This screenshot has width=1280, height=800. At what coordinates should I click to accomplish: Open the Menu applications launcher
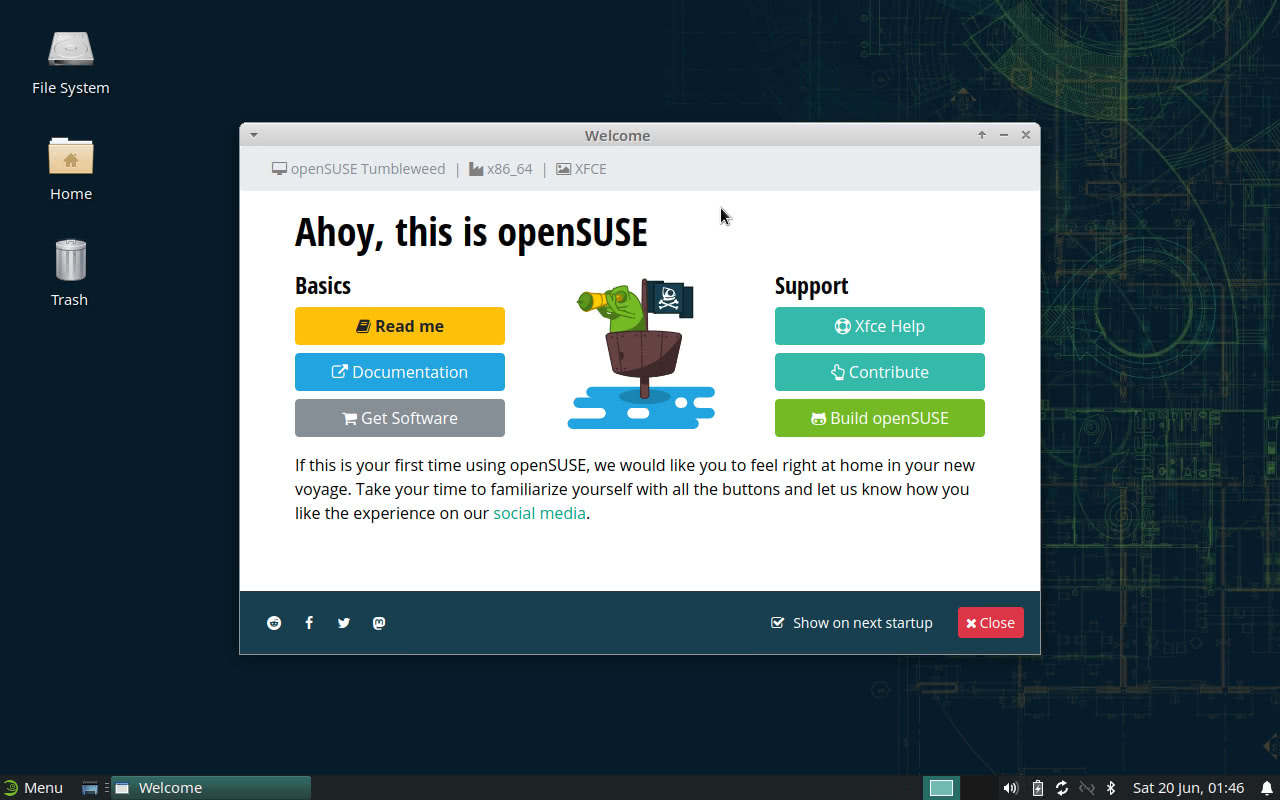tap(33, 788)
